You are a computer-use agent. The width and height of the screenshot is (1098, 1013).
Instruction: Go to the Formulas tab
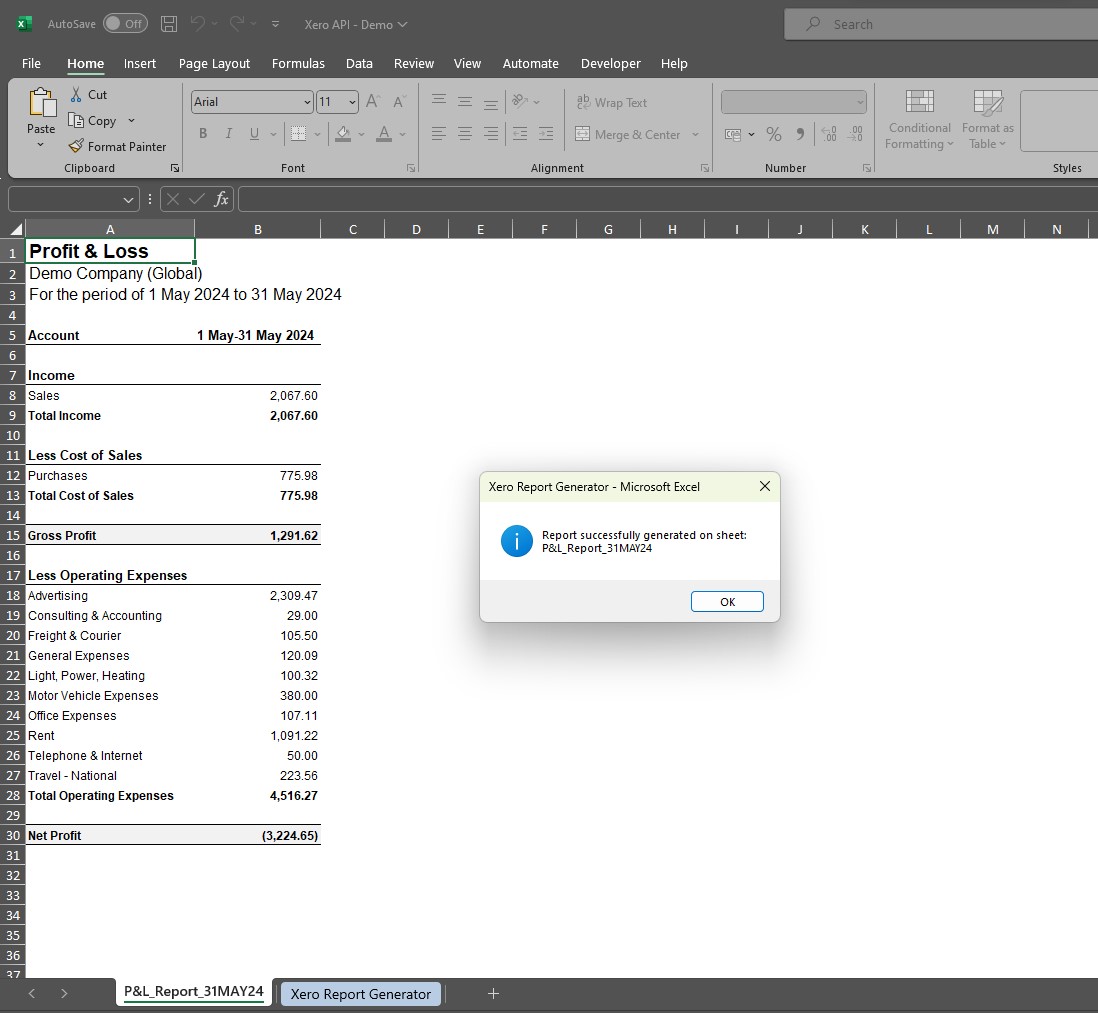(x=298, y=64)
